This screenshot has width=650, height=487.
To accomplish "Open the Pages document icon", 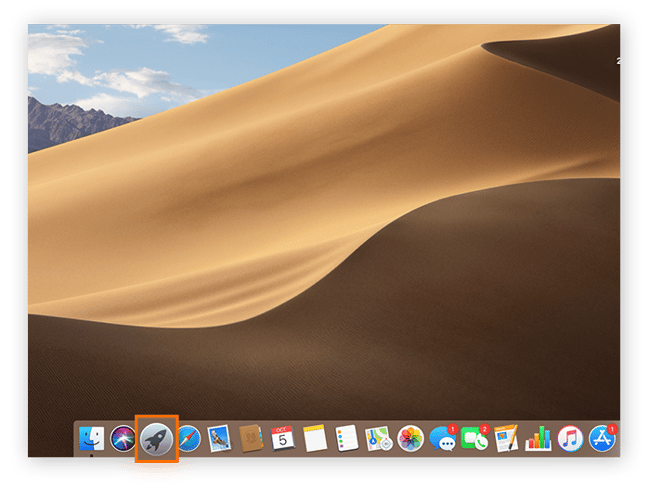I will (507, 439).
